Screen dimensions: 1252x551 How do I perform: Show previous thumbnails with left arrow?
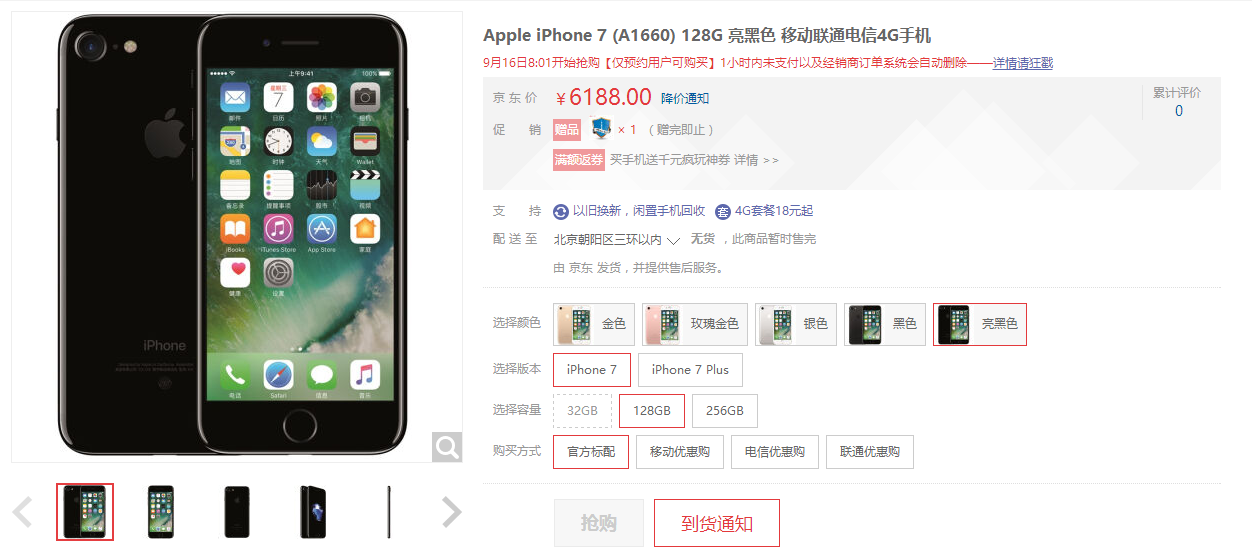22,512
